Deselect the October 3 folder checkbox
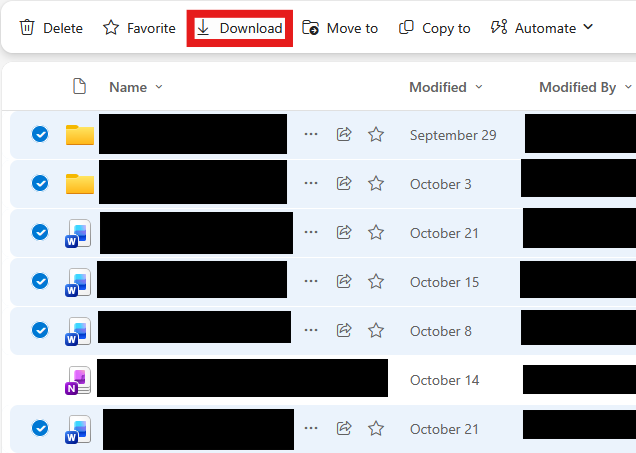Image resolution: width=636 pixels, height=453 pixels. click(40, 183)
